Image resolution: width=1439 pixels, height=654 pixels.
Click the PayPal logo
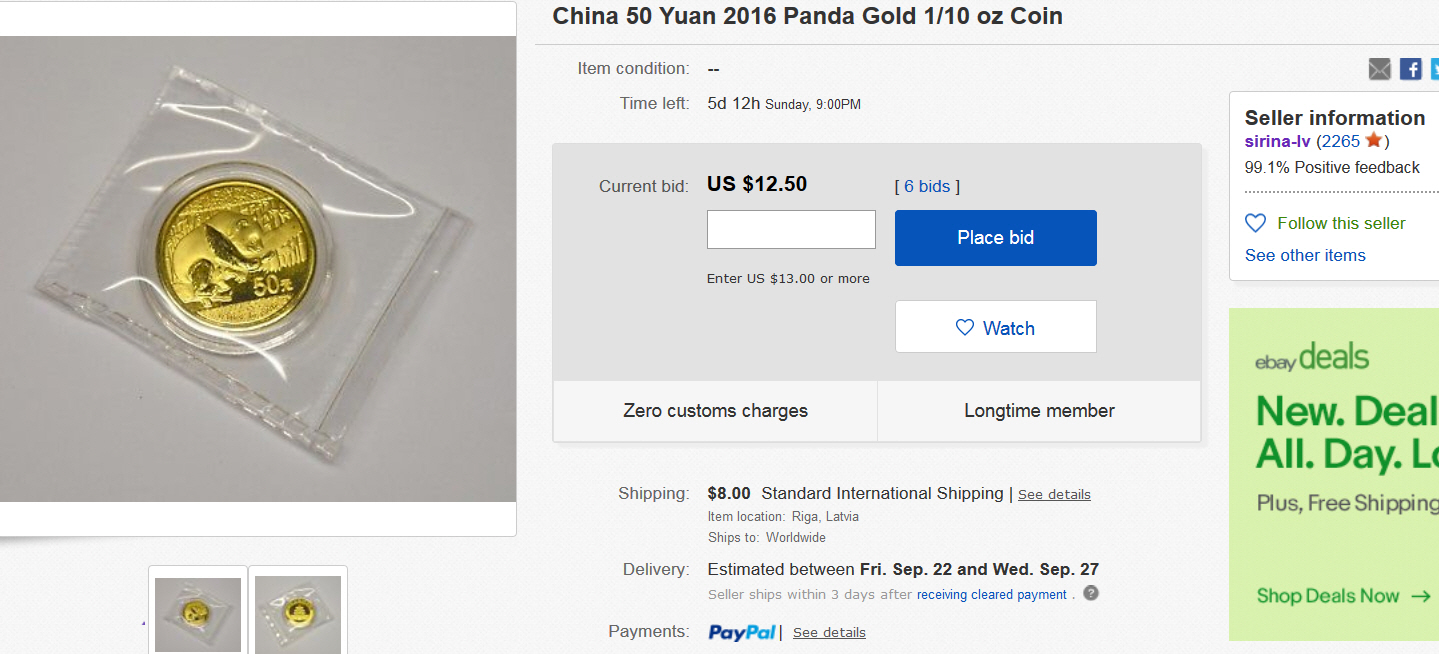point(742,632)
